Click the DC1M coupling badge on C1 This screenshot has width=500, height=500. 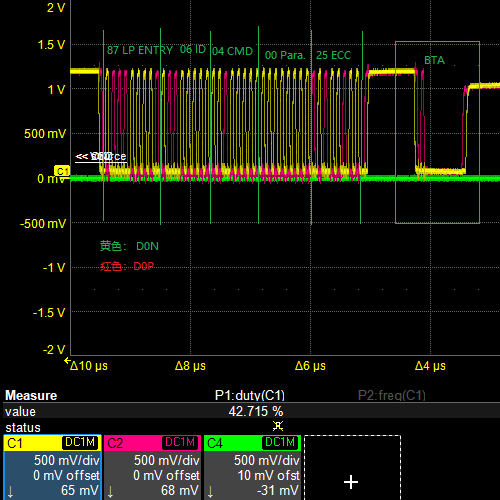click(80, 442)
